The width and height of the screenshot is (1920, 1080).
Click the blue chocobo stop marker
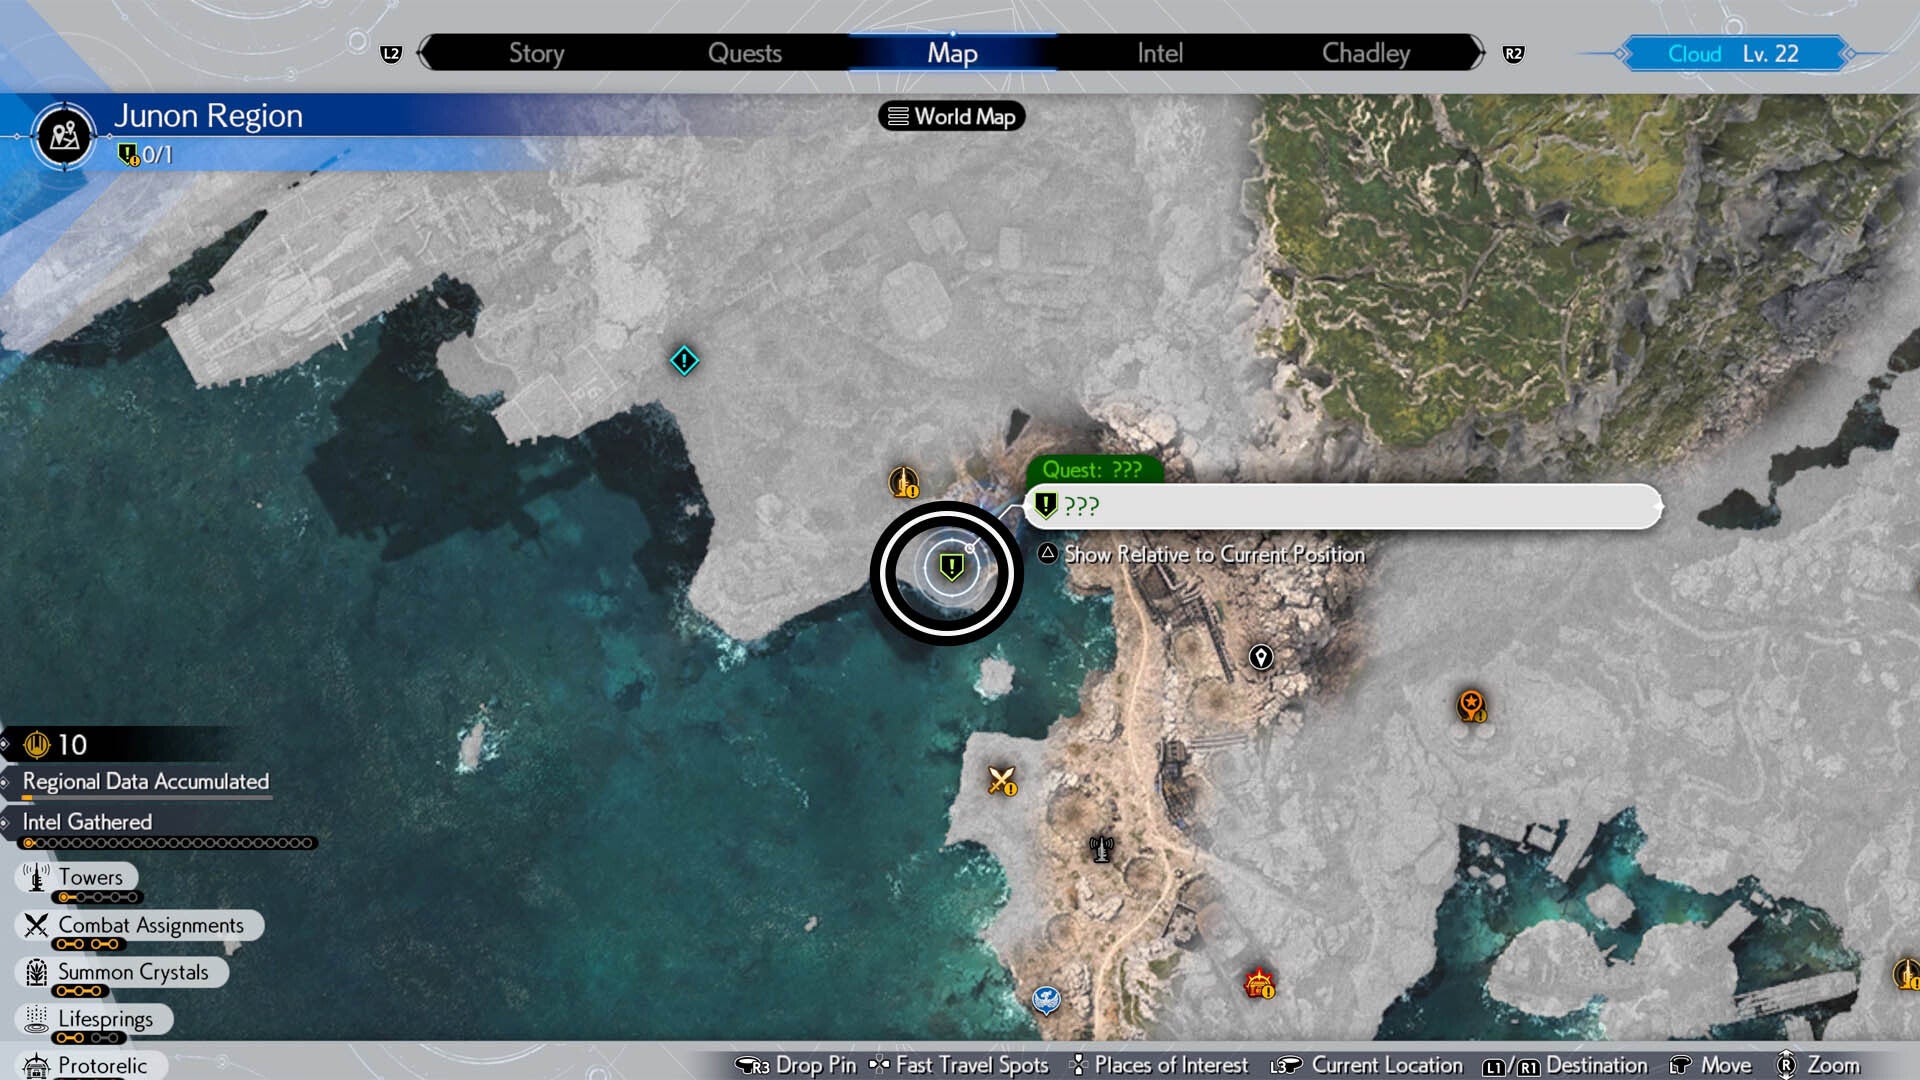(x=1046, y=998)
